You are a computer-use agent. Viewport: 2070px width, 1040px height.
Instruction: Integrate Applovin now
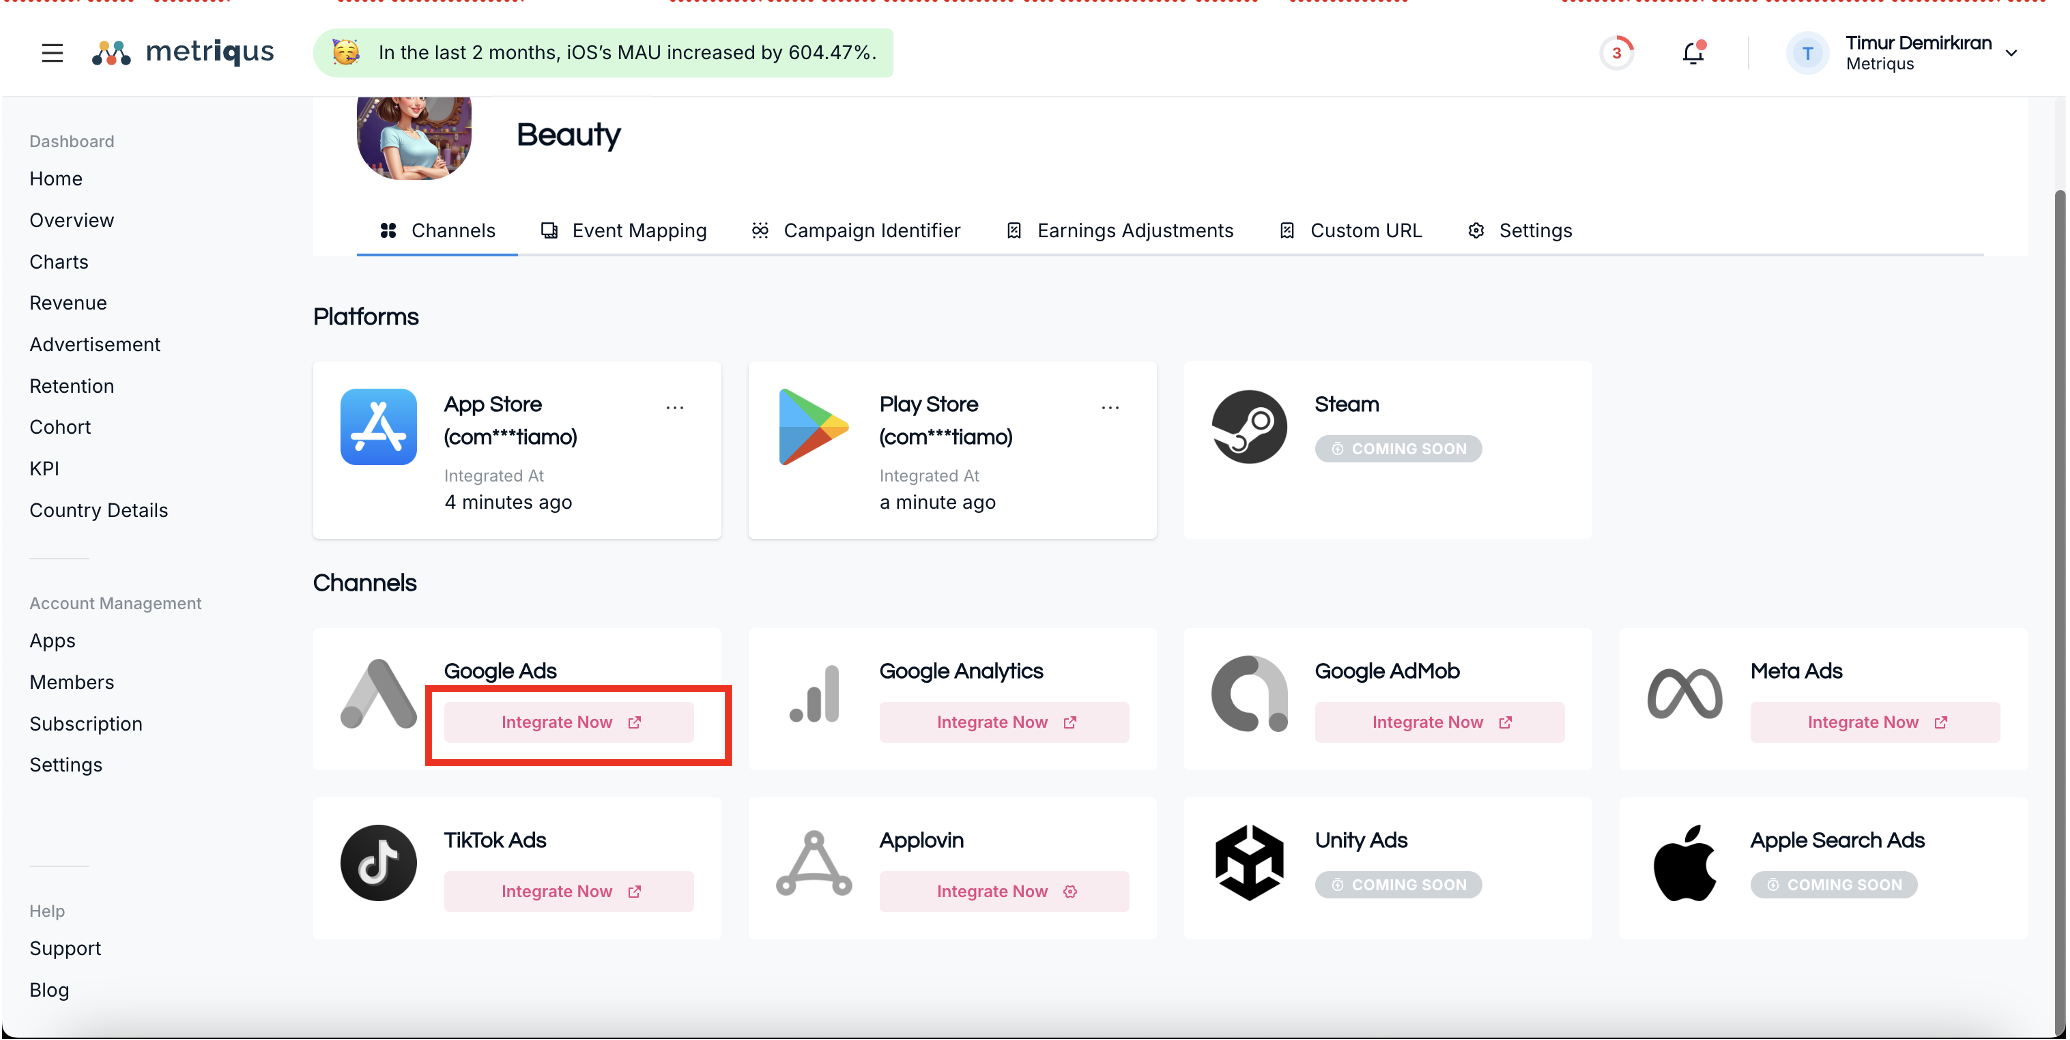tap(1004, 891)
